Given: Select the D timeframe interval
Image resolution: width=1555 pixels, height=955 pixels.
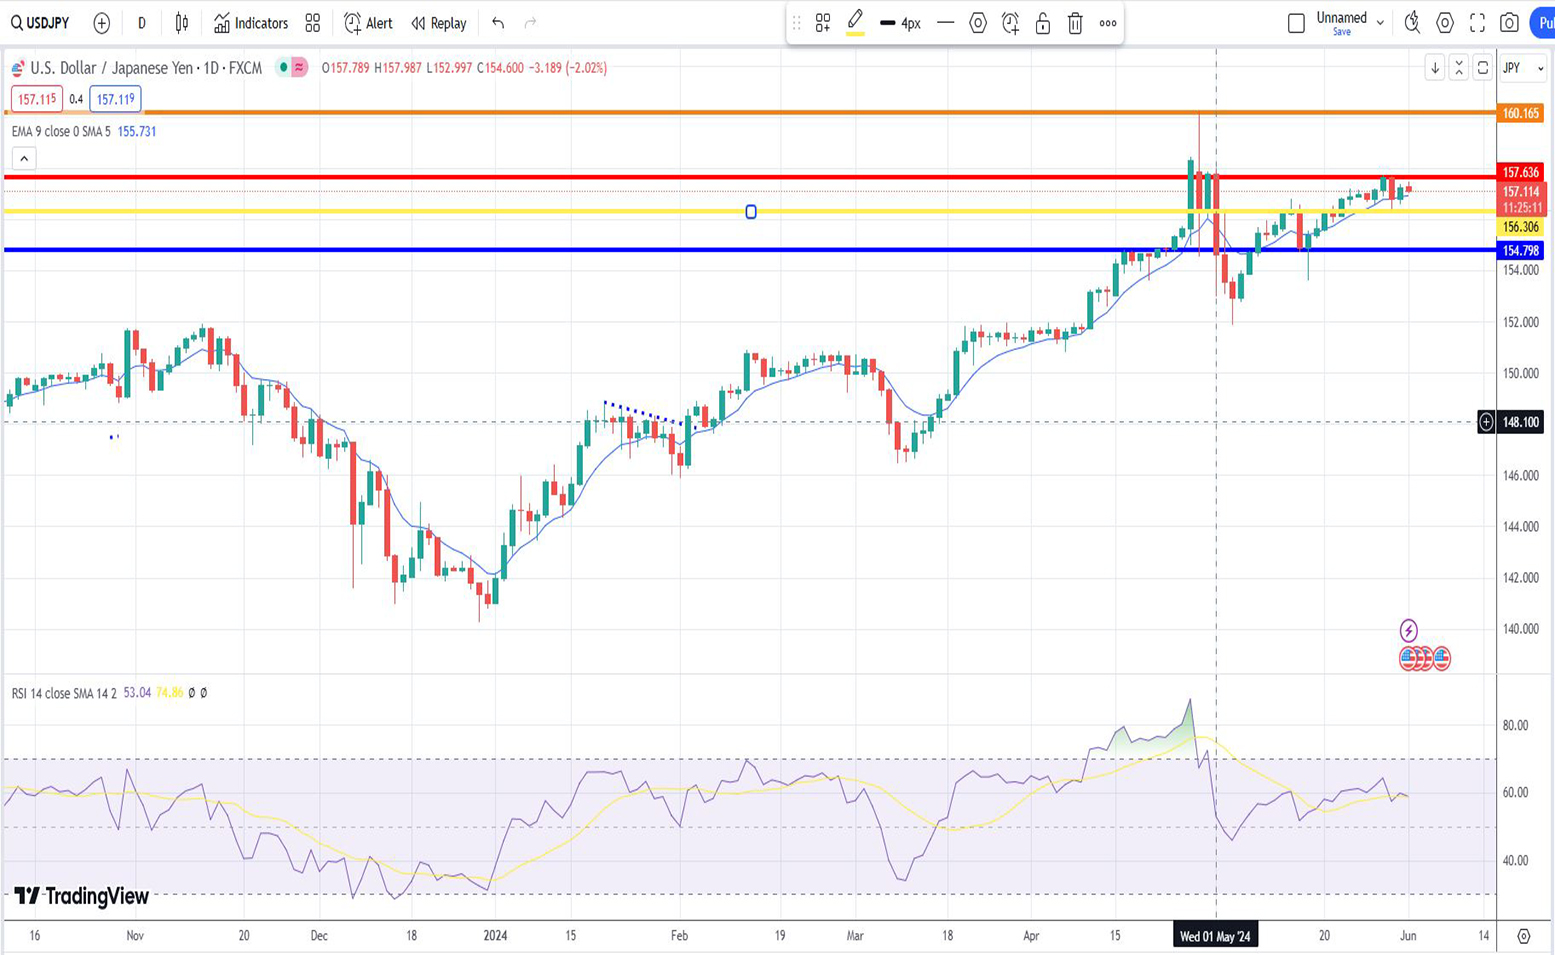Looking at the screenshot, I should click(141, 23).
